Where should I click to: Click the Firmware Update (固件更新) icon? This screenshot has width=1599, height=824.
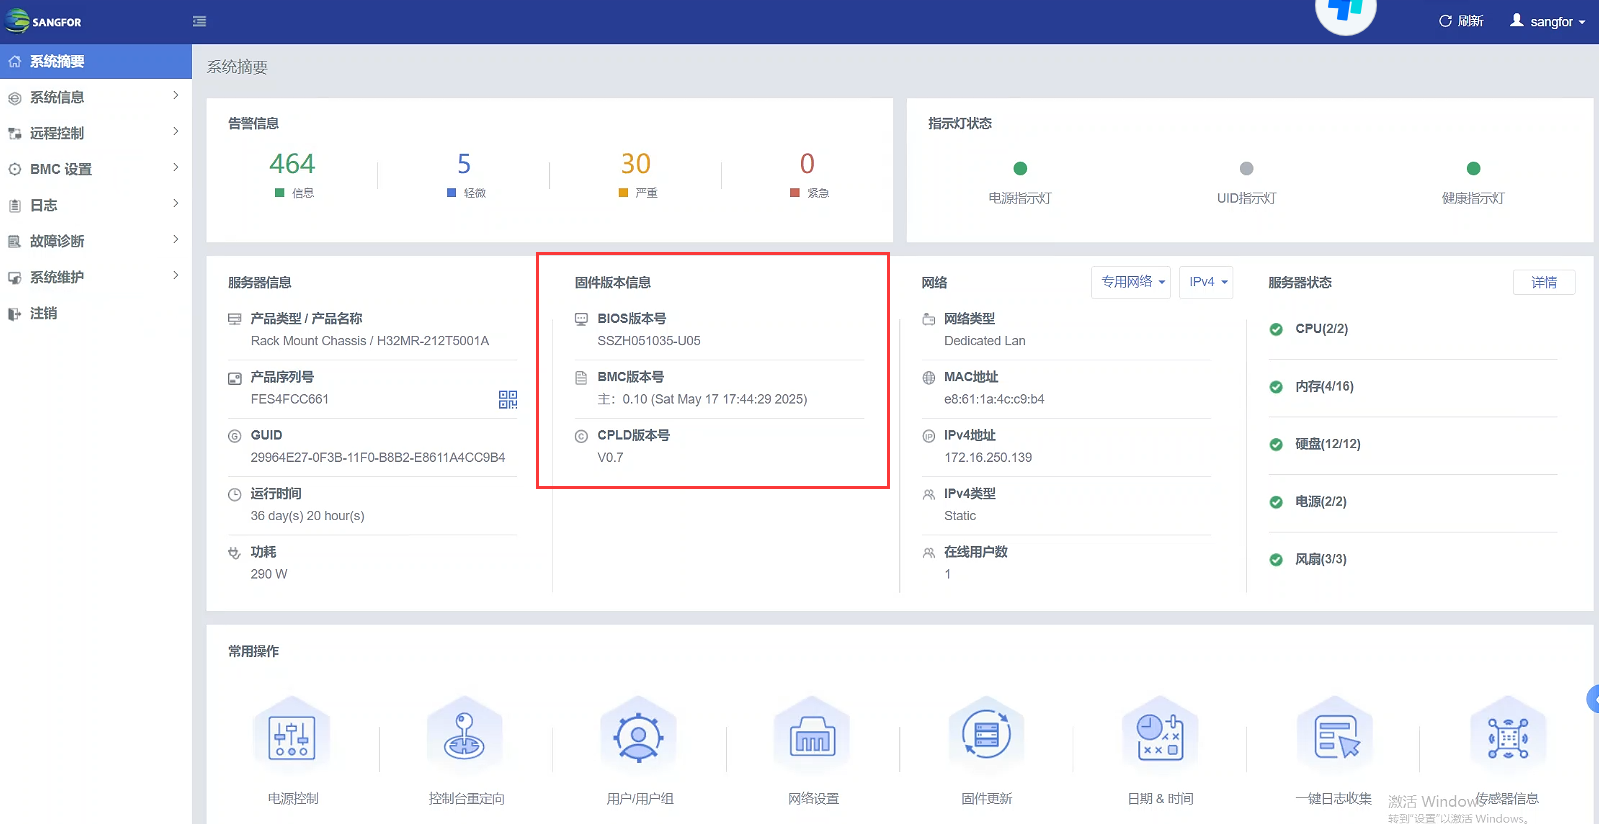coord(986,738)
